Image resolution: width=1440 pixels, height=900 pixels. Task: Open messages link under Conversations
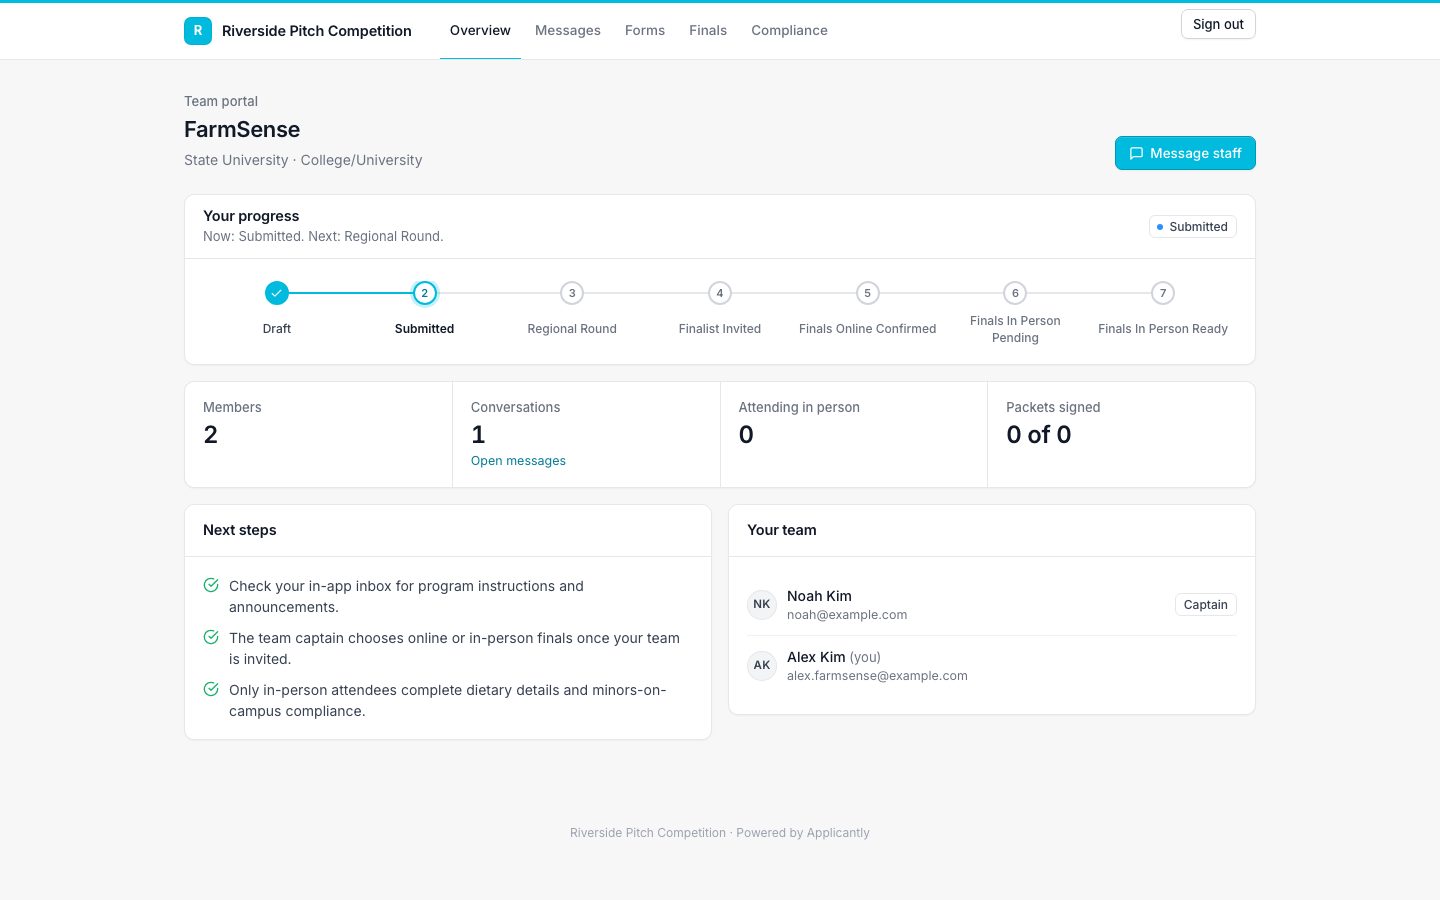coord(518,461)
